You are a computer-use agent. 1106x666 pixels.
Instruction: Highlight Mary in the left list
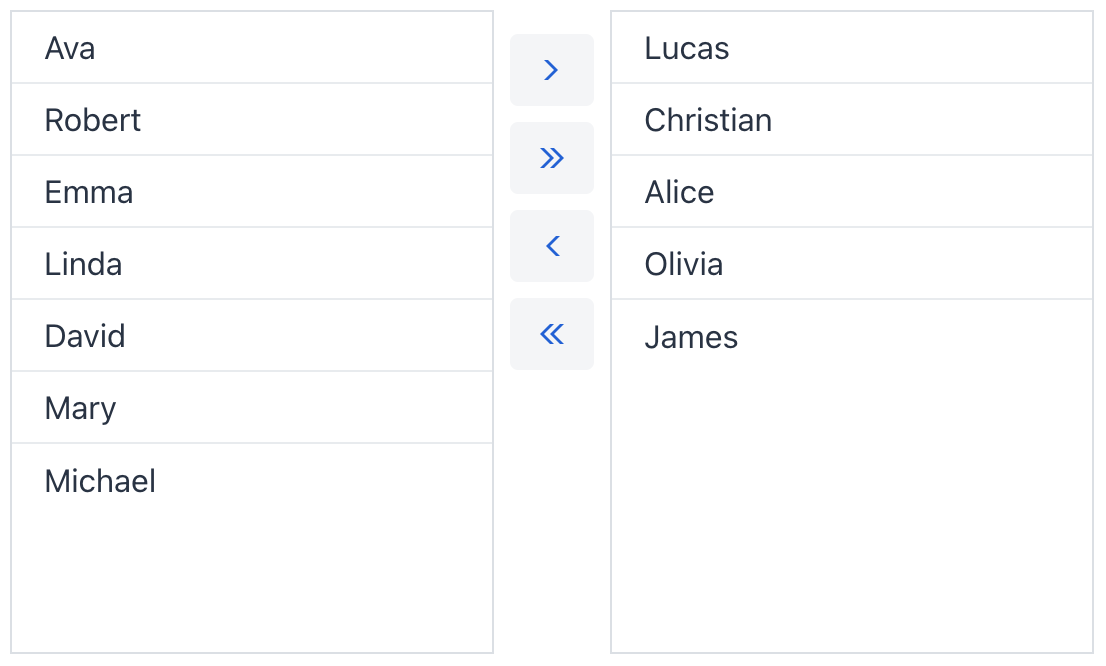[81, 408]
